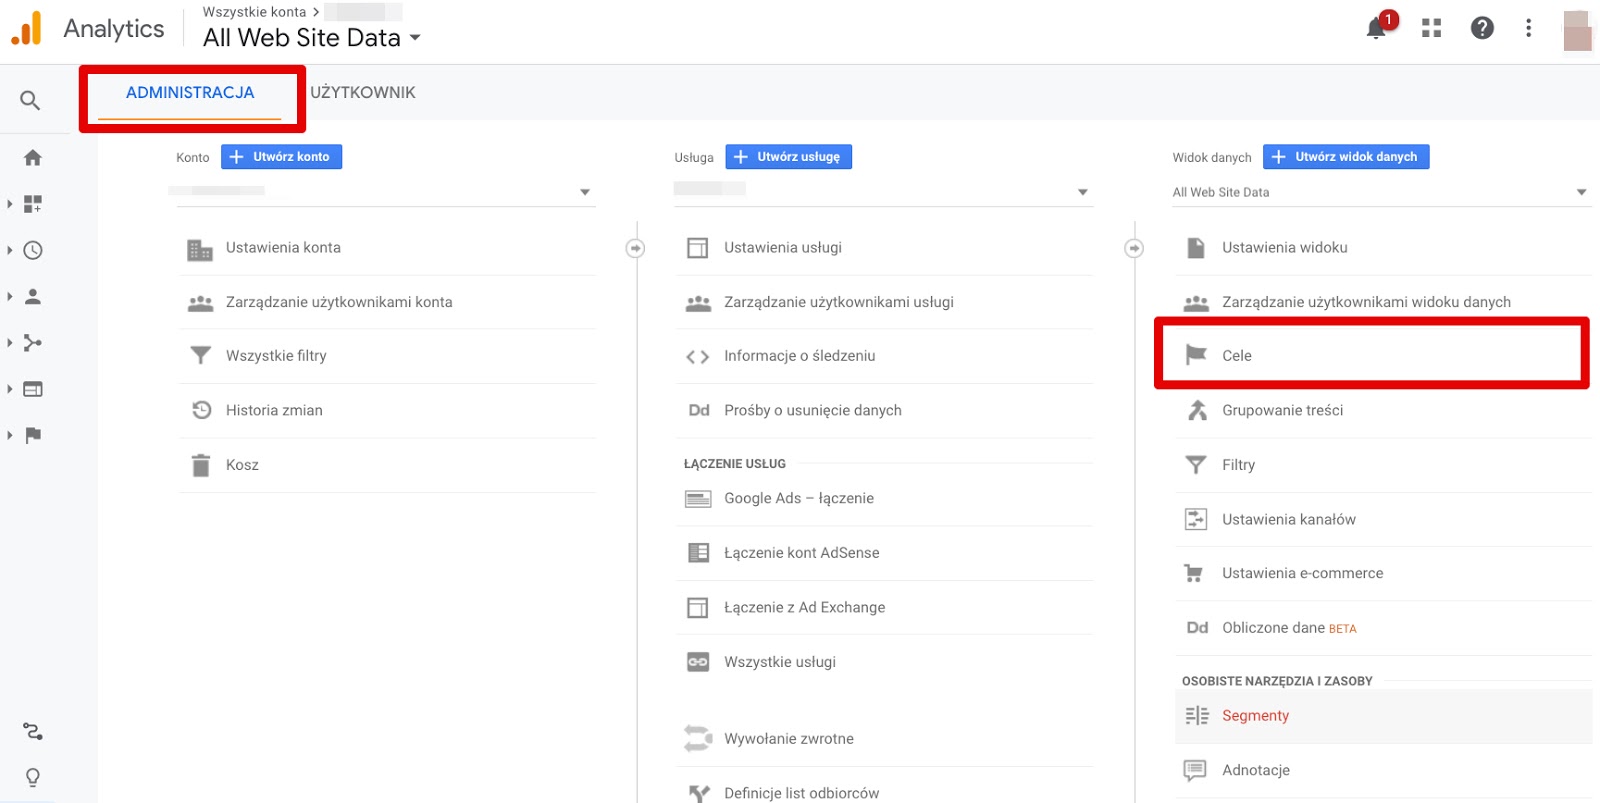1600x803 pixels.
Task: Expand the Customization sidebar section arrow
Action: tap(10, 204)
